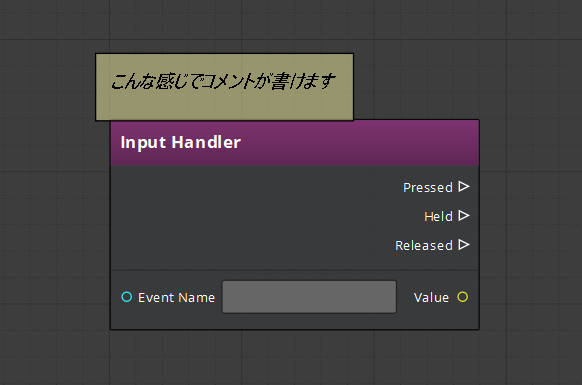
Task: Click the Held label text
Action: pos(438,216)
